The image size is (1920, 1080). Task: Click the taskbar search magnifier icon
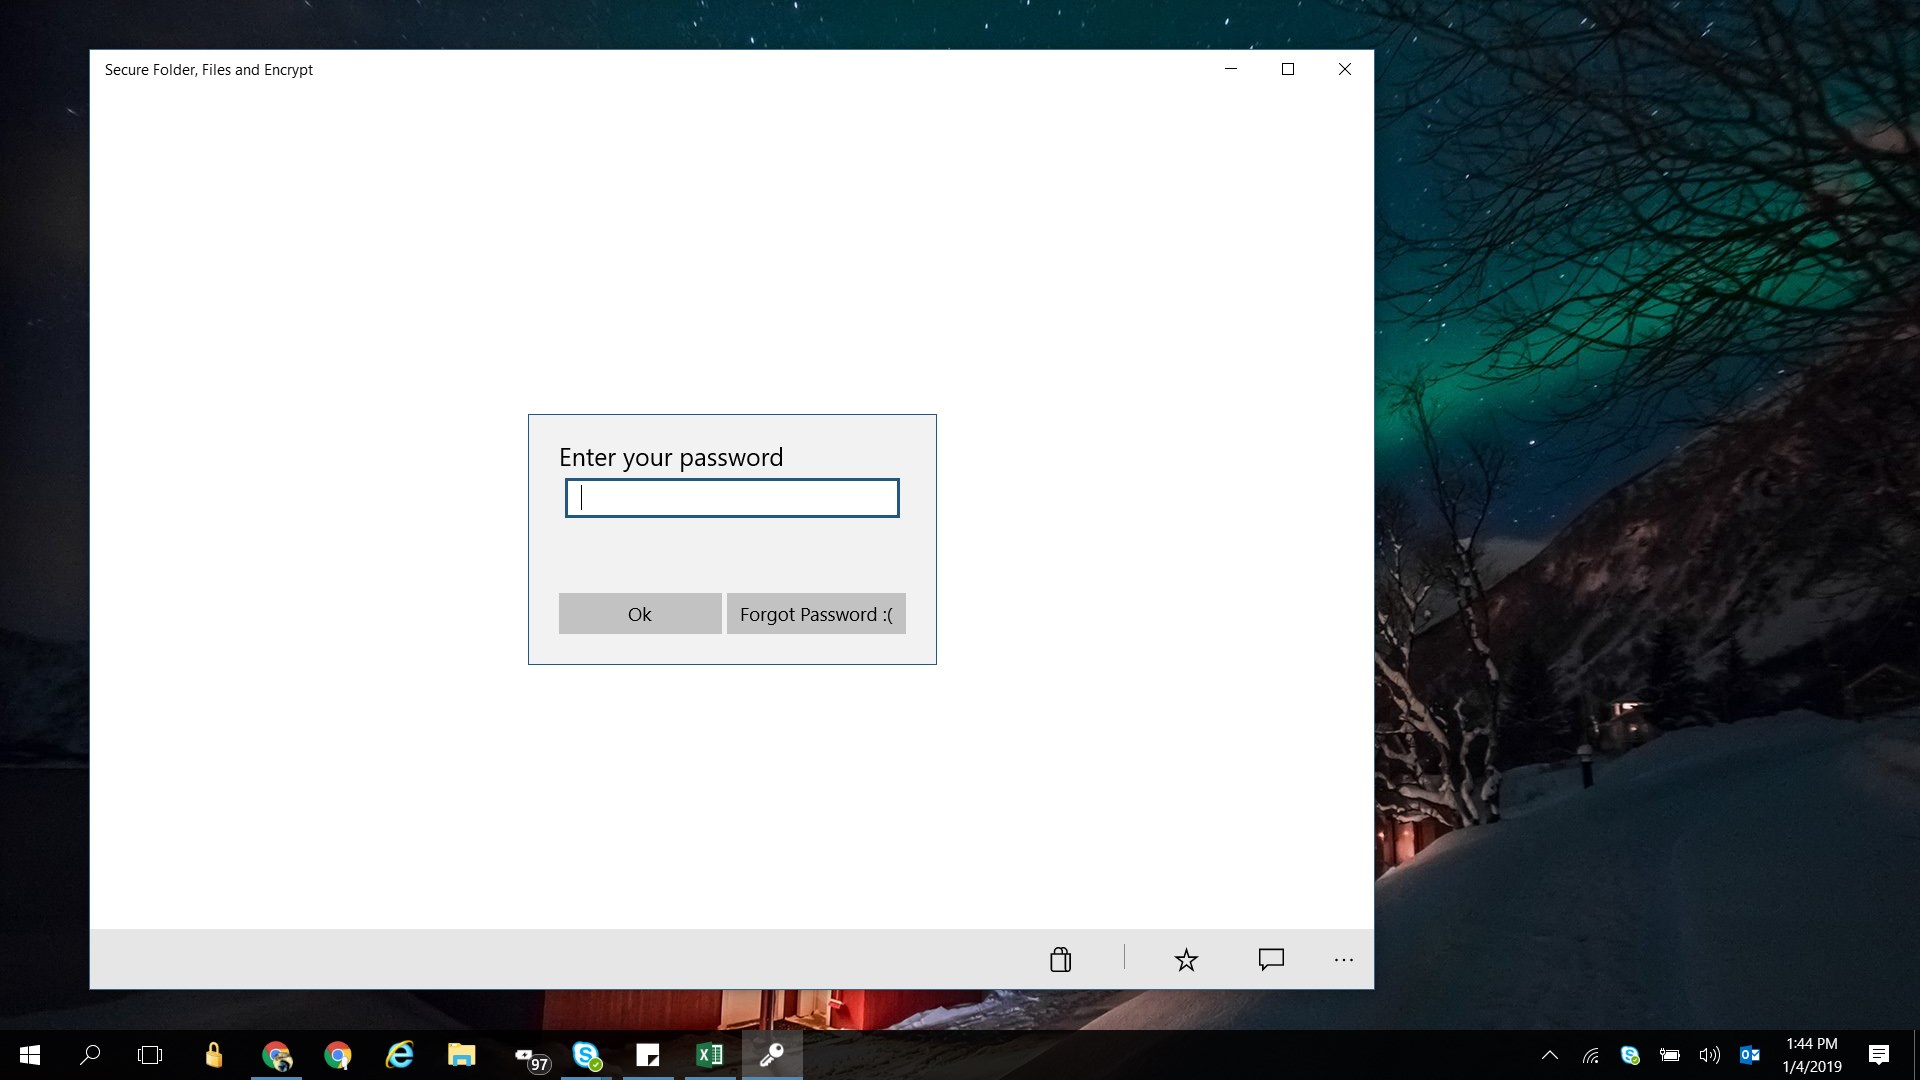(x=90, y=1055)
